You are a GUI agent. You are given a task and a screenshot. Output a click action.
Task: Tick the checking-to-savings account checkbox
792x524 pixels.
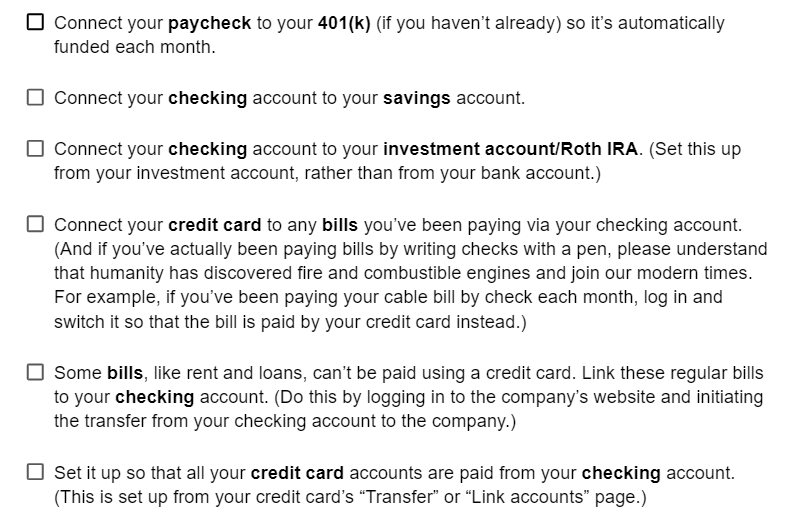click(x=35, y=97)
